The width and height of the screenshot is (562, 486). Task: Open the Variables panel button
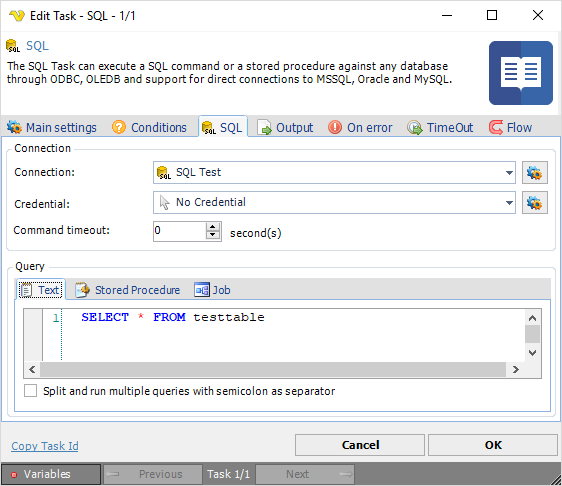click(51, 474)
